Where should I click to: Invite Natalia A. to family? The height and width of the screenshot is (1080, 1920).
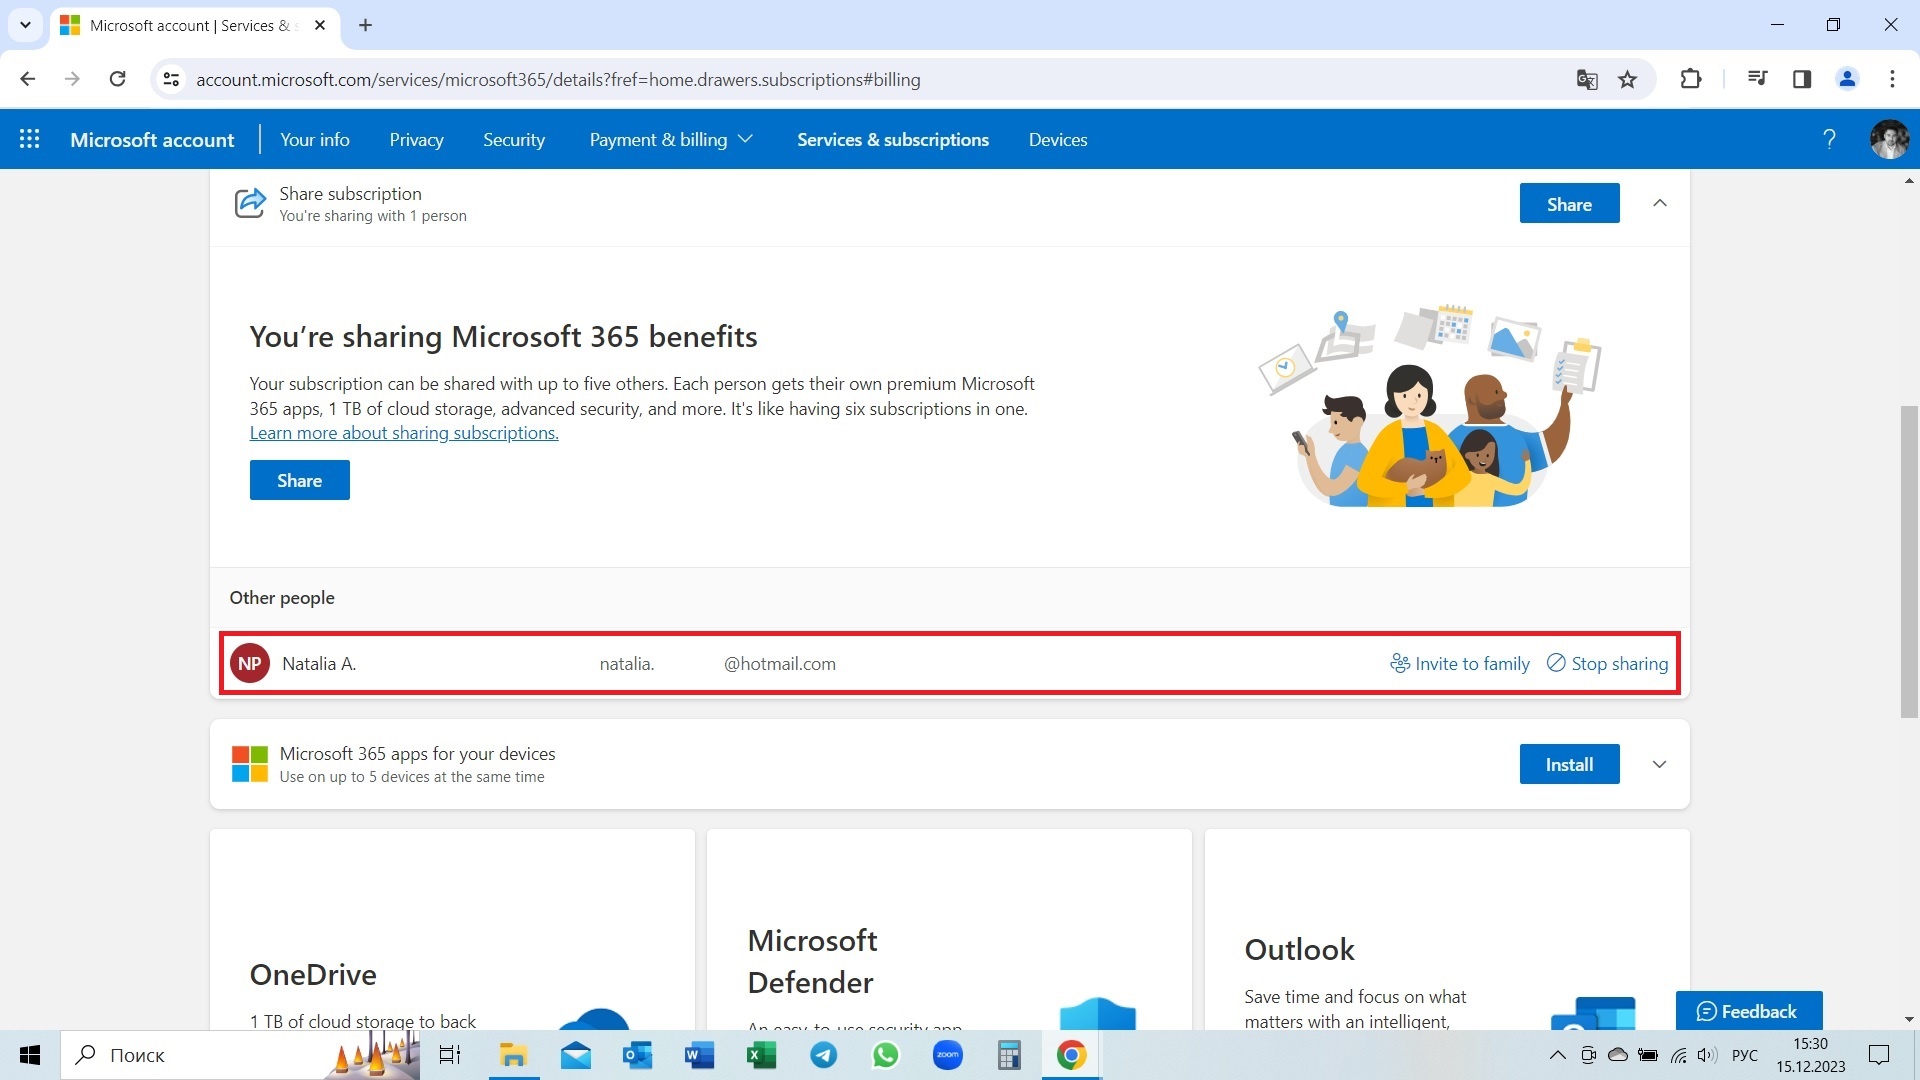pyautogui.click(x=1460, y=663)
